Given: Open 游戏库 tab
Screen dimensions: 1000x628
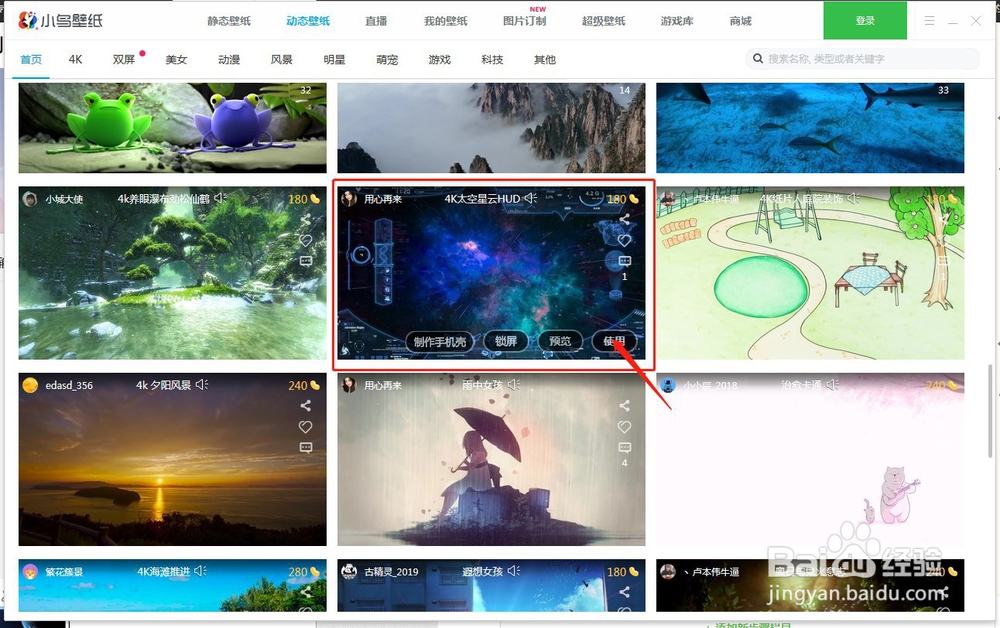Looking at the screenshot, I should tap(677, 21).
